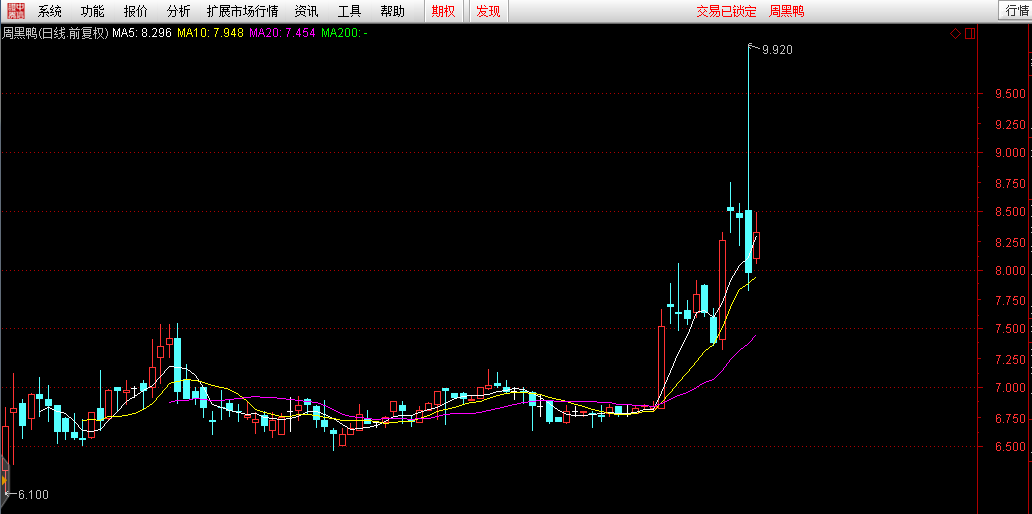Screen dimensions: 1032x514
Task: Open the 资讯 menu
Action: pos(306,11)
